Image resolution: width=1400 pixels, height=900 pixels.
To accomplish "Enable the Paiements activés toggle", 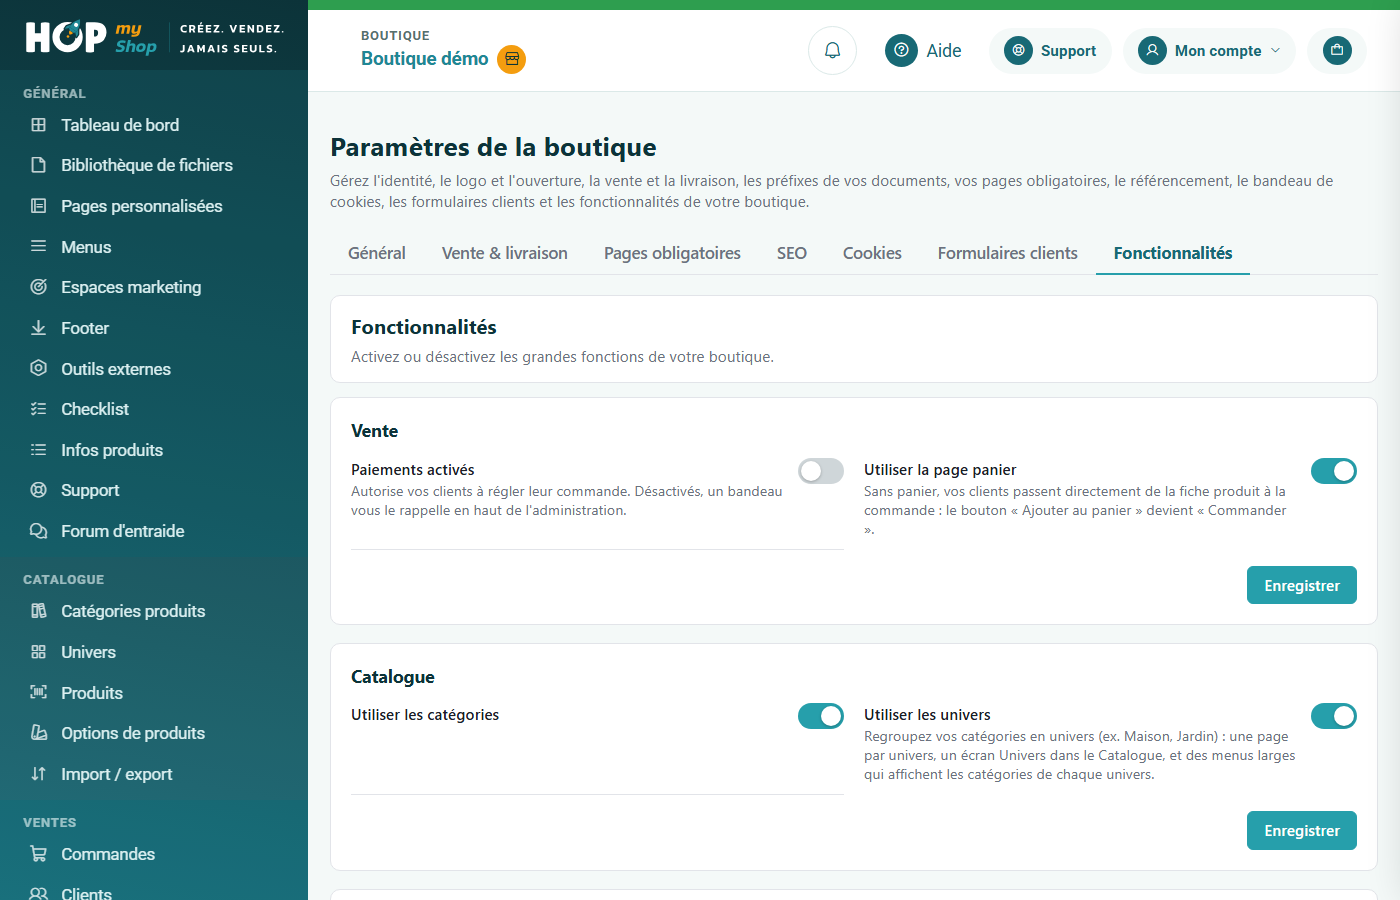I will point(821,471).
